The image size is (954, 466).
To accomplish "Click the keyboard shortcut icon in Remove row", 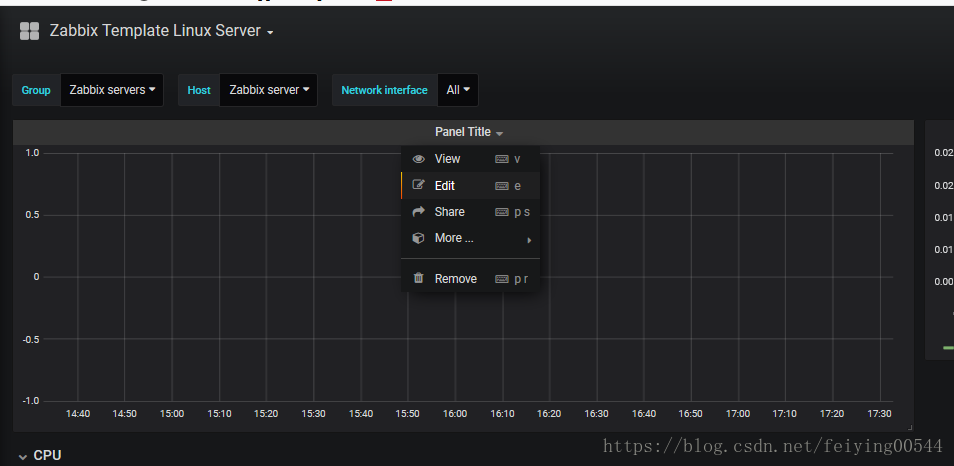I will coord(502,279).
